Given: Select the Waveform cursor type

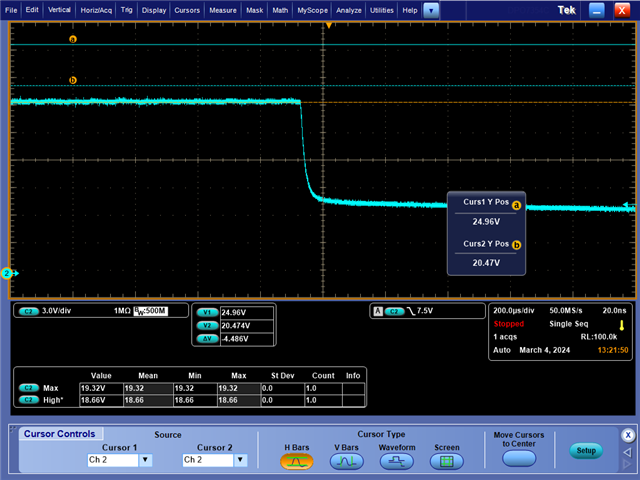Looking at the screenshot, I should pyautogui.click(x=397, y=462).
